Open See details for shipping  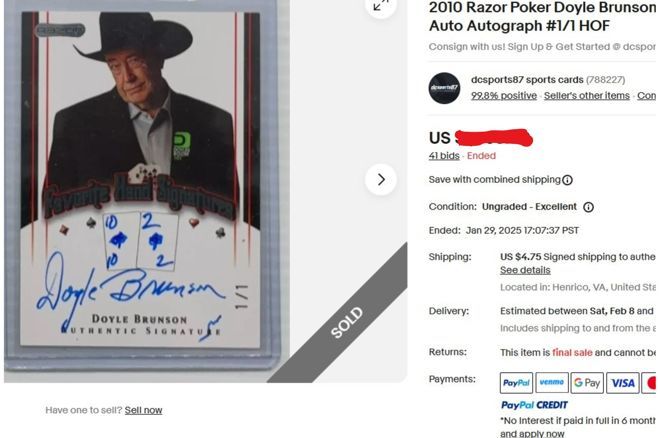click(x=525, y=270)
